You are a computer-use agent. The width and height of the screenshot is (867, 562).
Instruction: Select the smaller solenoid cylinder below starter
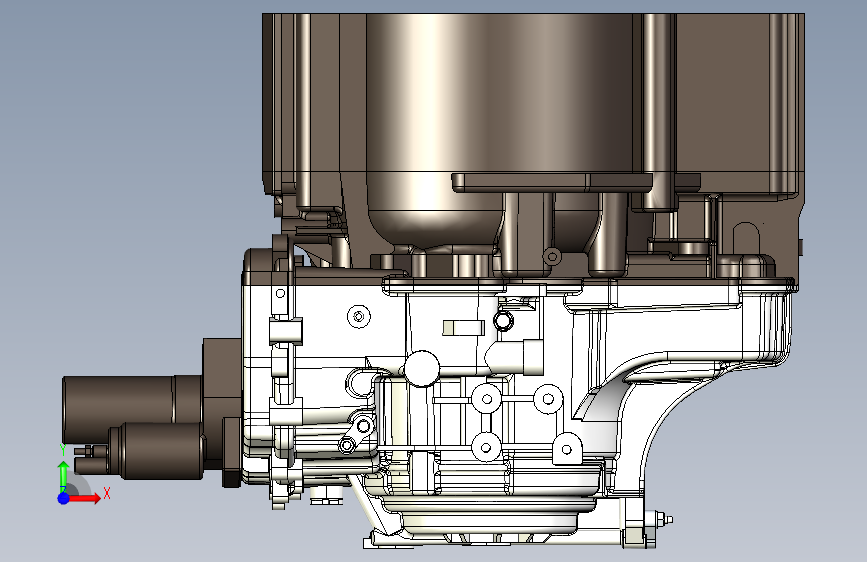tap(156, 450)
